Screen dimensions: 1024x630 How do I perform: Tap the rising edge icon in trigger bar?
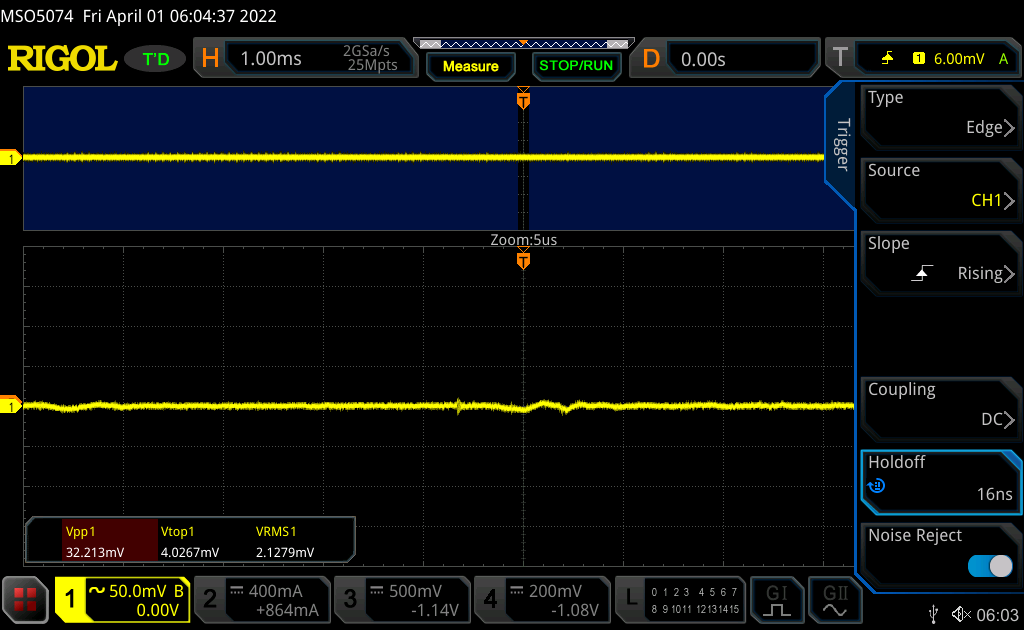click(887, 58)
